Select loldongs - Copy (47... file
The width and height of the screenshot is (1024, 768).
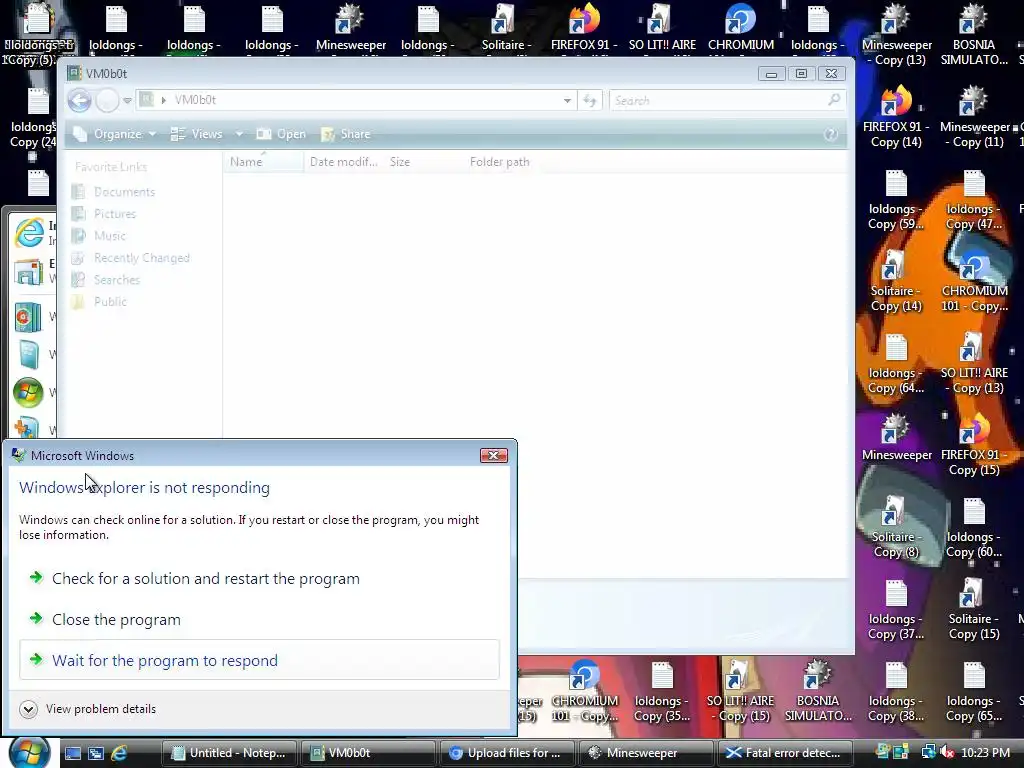pyautogui.click(x=974, y=200)
